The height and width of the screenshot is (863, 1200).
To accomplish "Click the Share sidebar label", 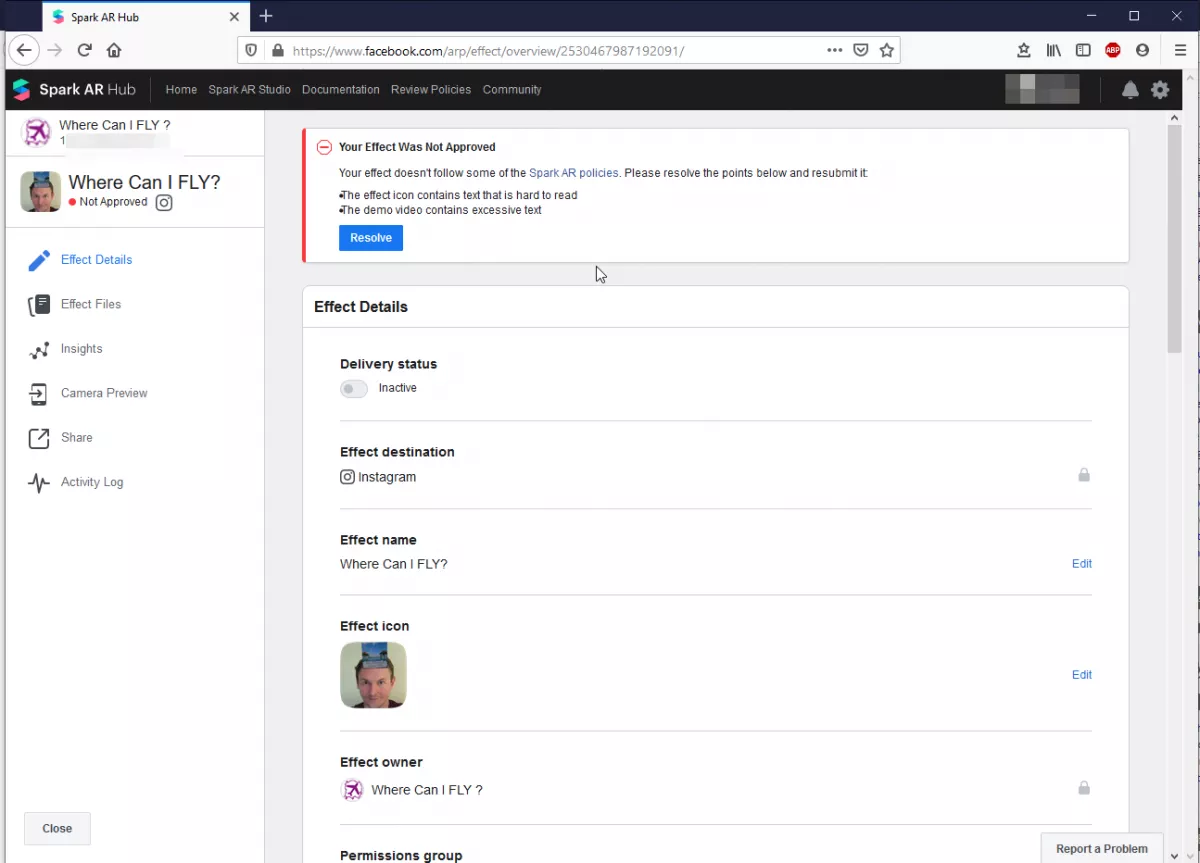I will coord(77,438).
